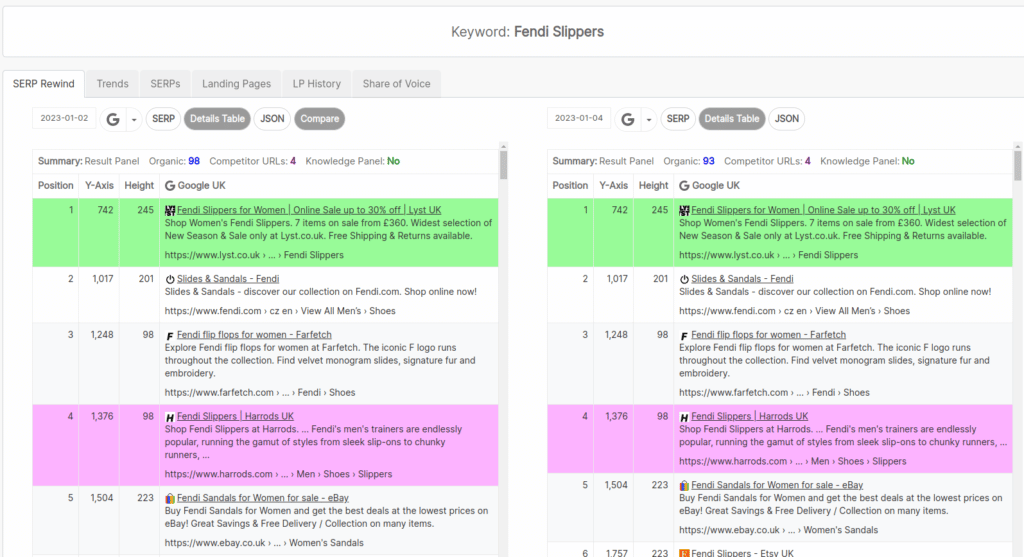This screenshot has width=1024, height=557.
Task: Go to the Landing Pages tab
Action: [236, 84]
